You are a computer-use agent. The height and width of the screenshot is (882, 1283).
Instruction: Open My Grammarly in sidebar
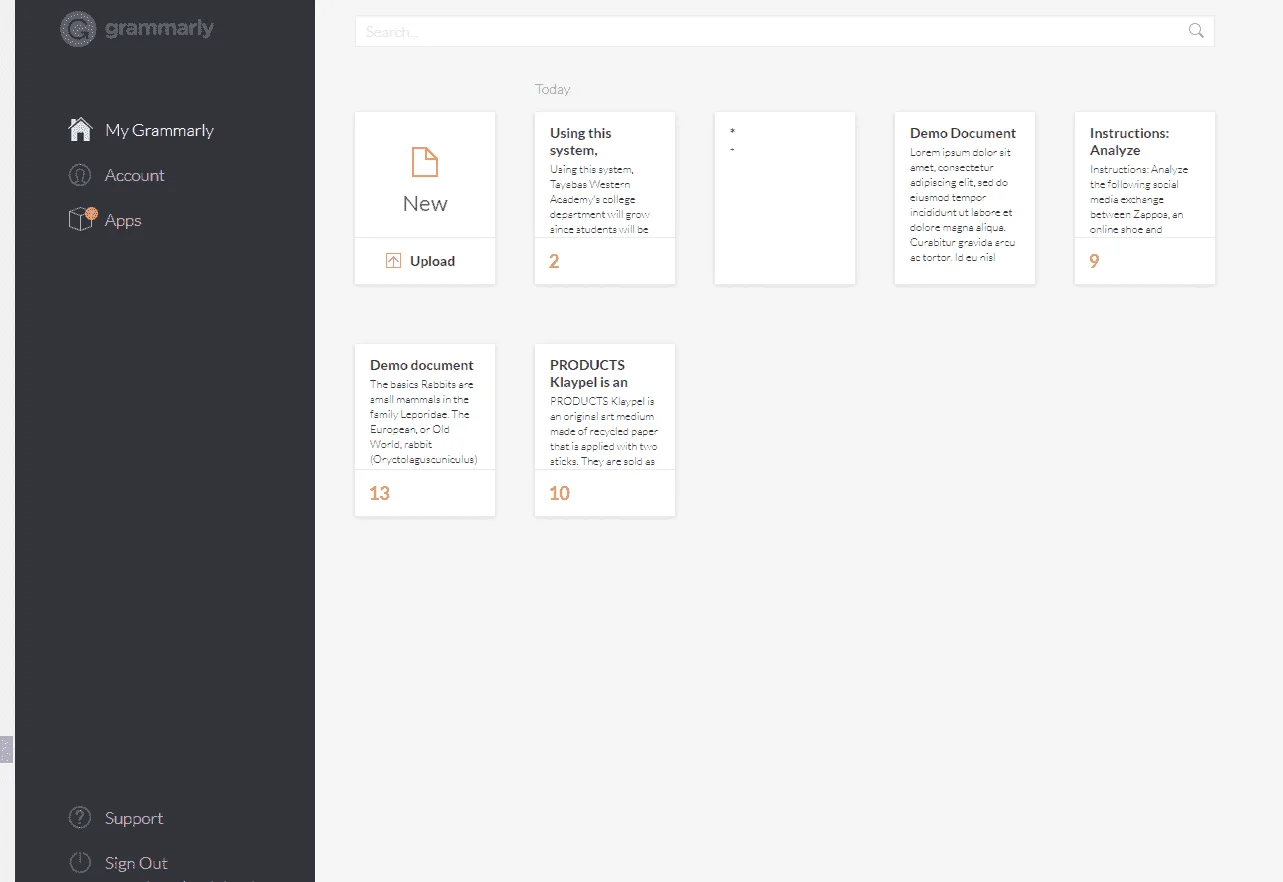159,130
